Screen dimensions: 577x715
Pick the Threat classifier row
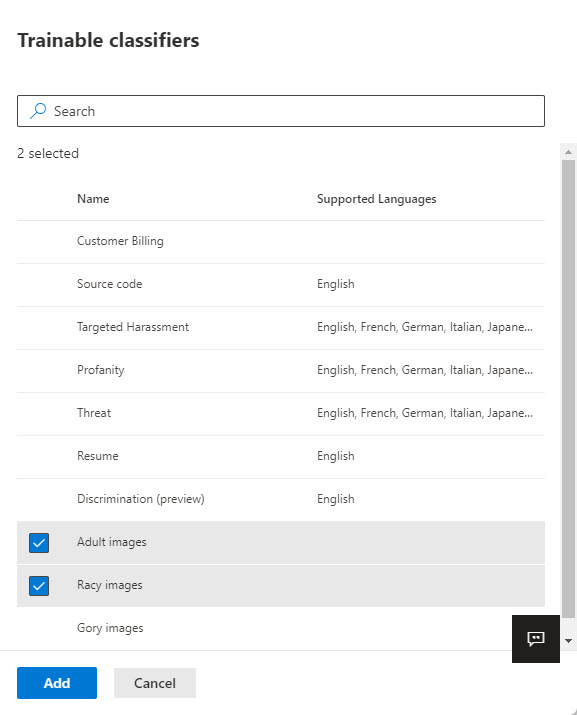(x=281, y=414)
